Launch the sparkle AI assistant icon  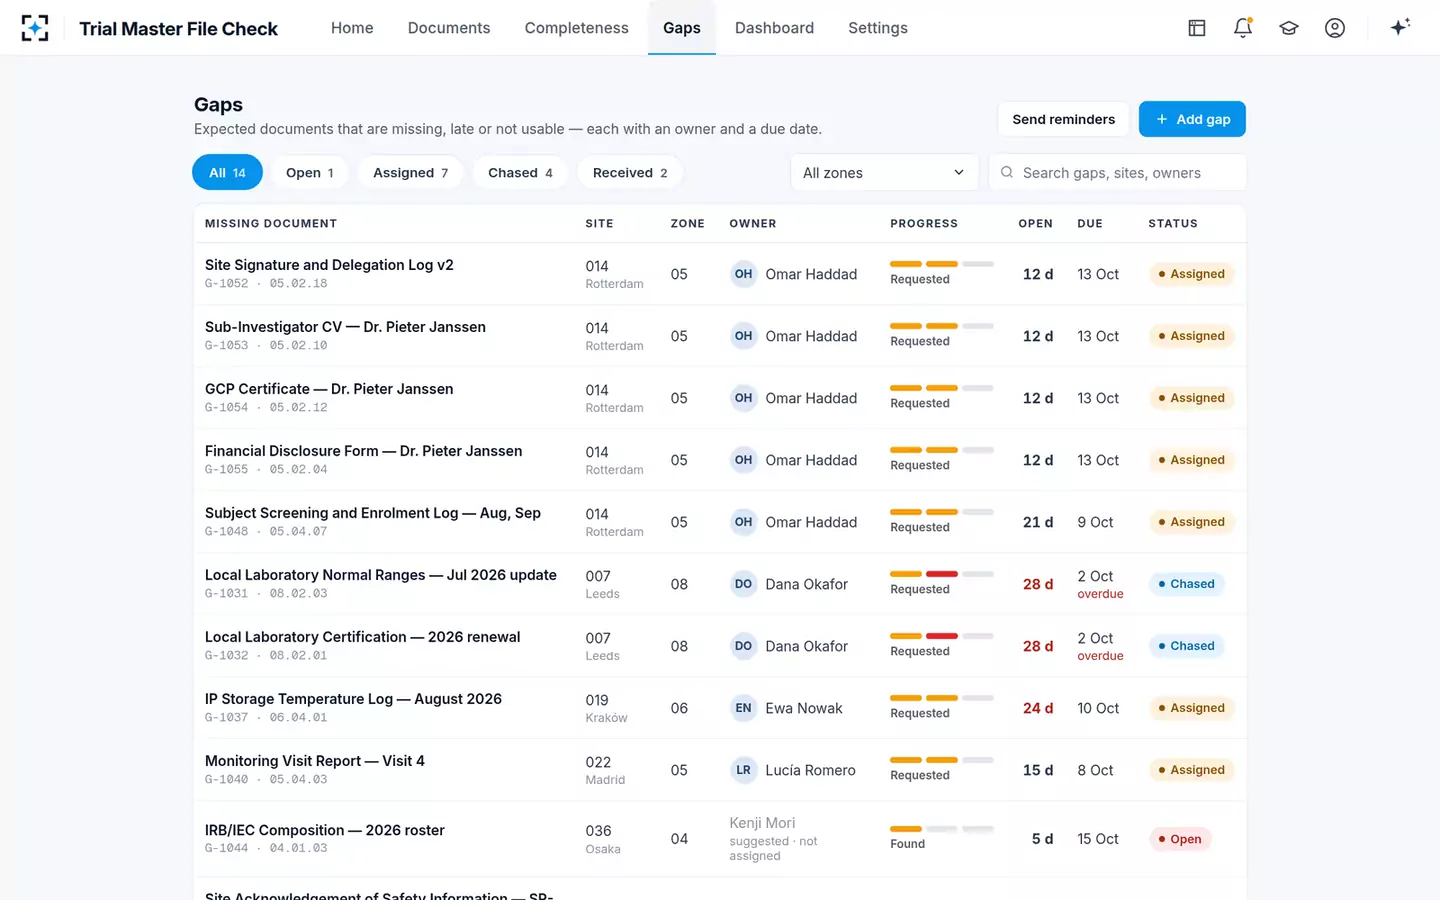(1400, 27)
